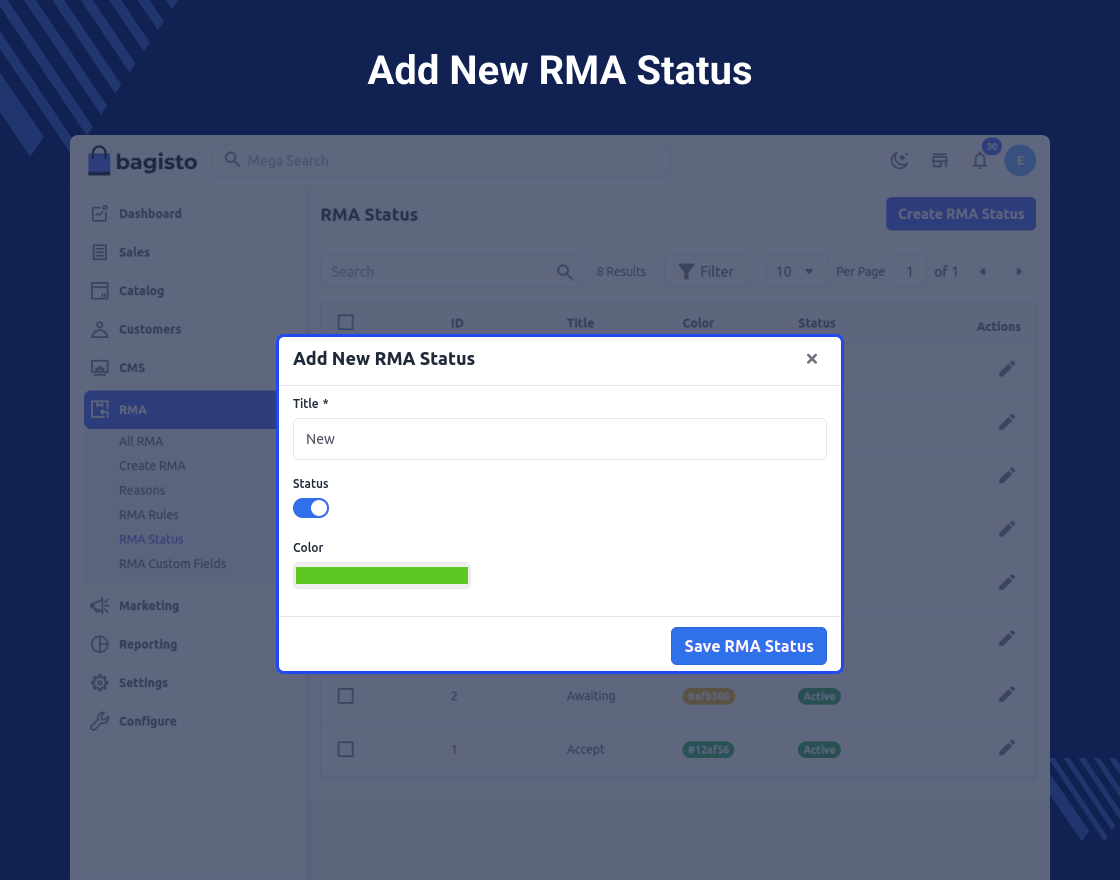
Task: Click edit pencil for Accept row
Action: (x=1007, y=748)
